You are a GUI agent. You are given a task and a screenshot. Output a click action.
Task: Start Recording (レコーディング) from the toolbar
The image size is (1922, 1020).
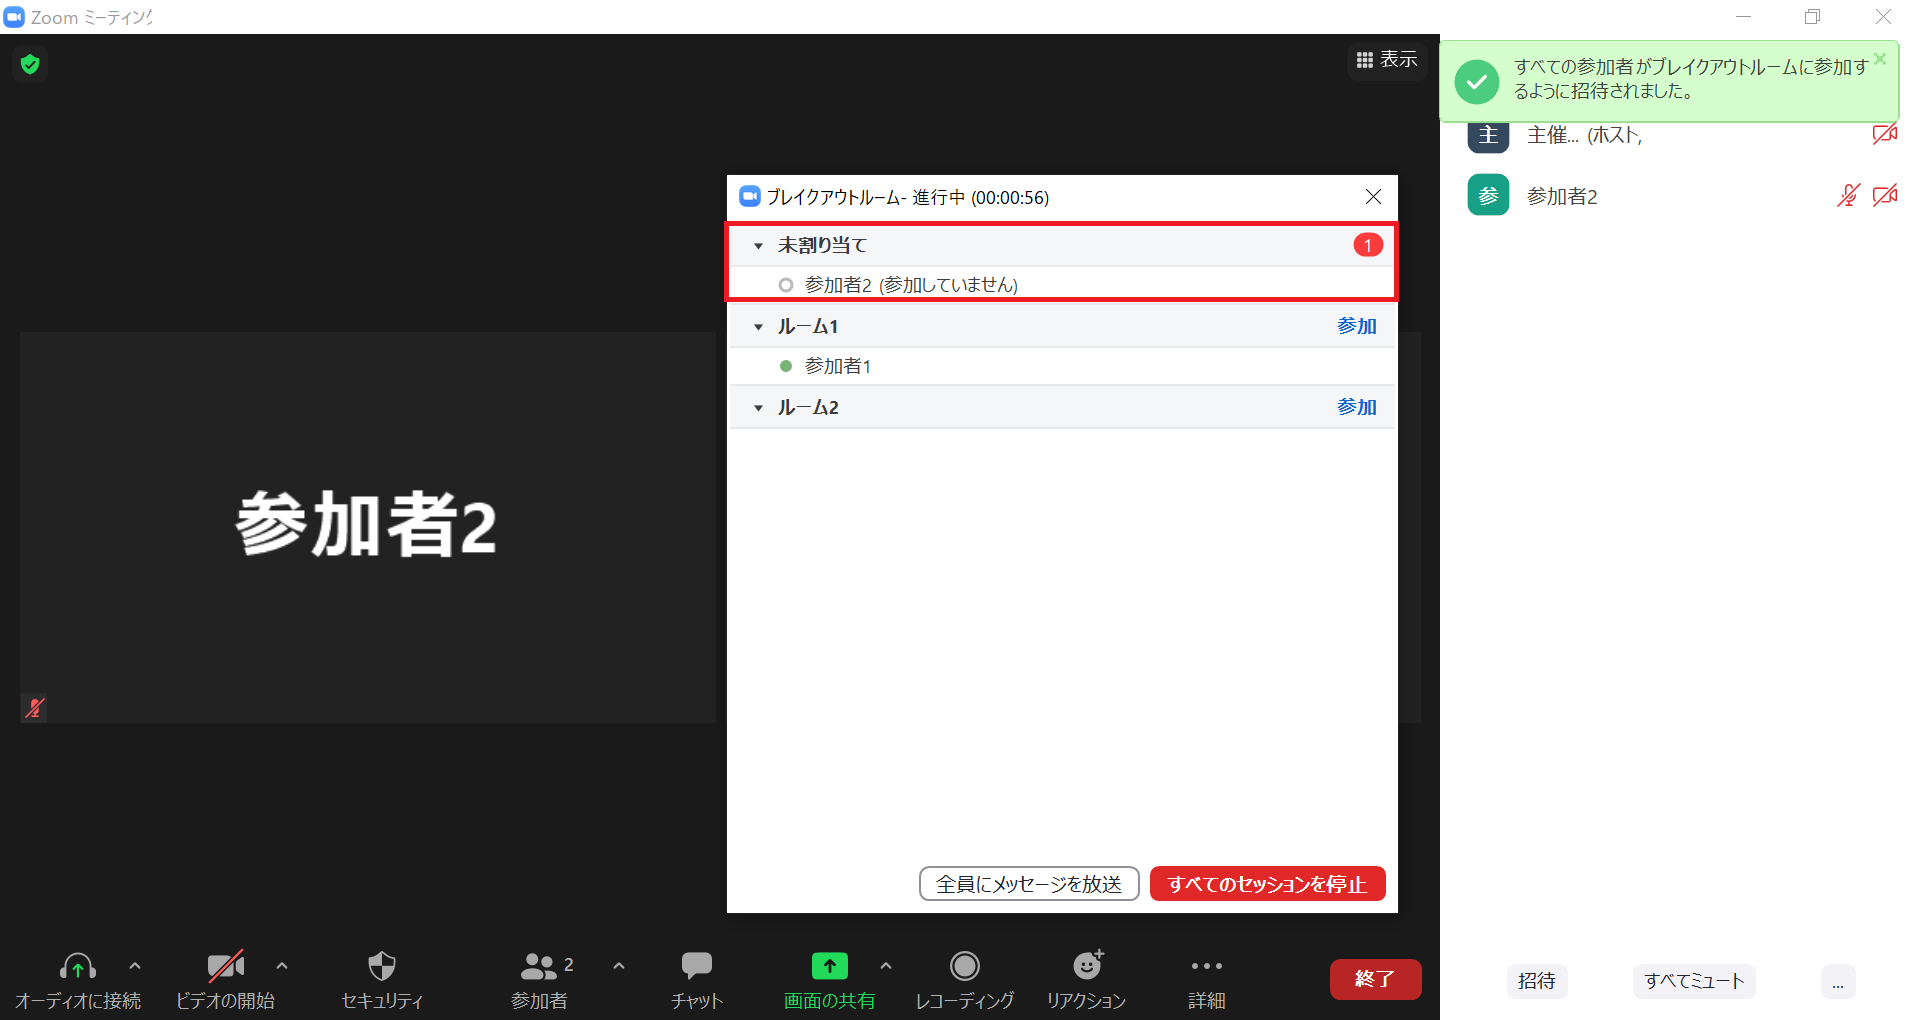coord(964,967)
